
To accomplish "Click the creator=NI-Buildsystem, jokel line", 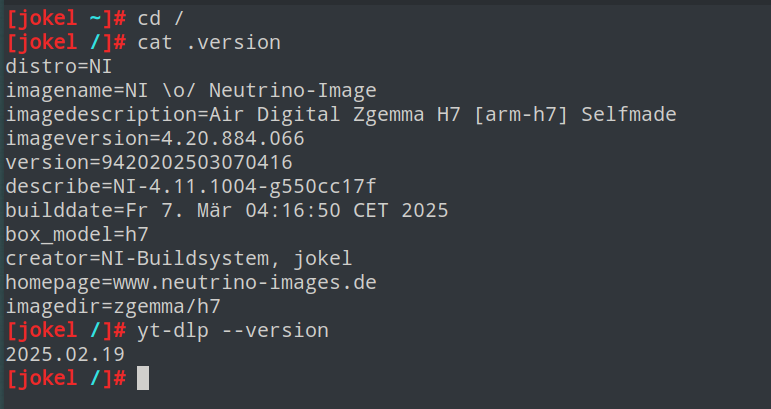I will point(179,258).
